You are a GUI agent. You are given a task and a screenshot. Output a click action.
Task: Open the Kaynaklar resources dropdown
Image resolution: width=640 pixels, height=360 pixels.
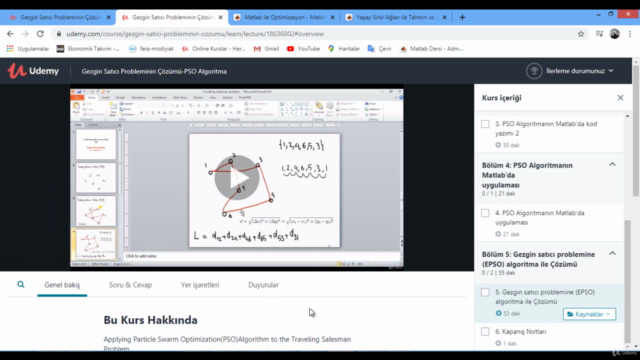[589, 314]
